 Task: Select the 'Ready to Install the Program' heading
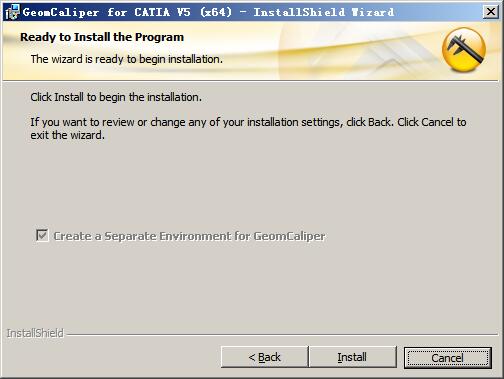(x=102, y=37)
